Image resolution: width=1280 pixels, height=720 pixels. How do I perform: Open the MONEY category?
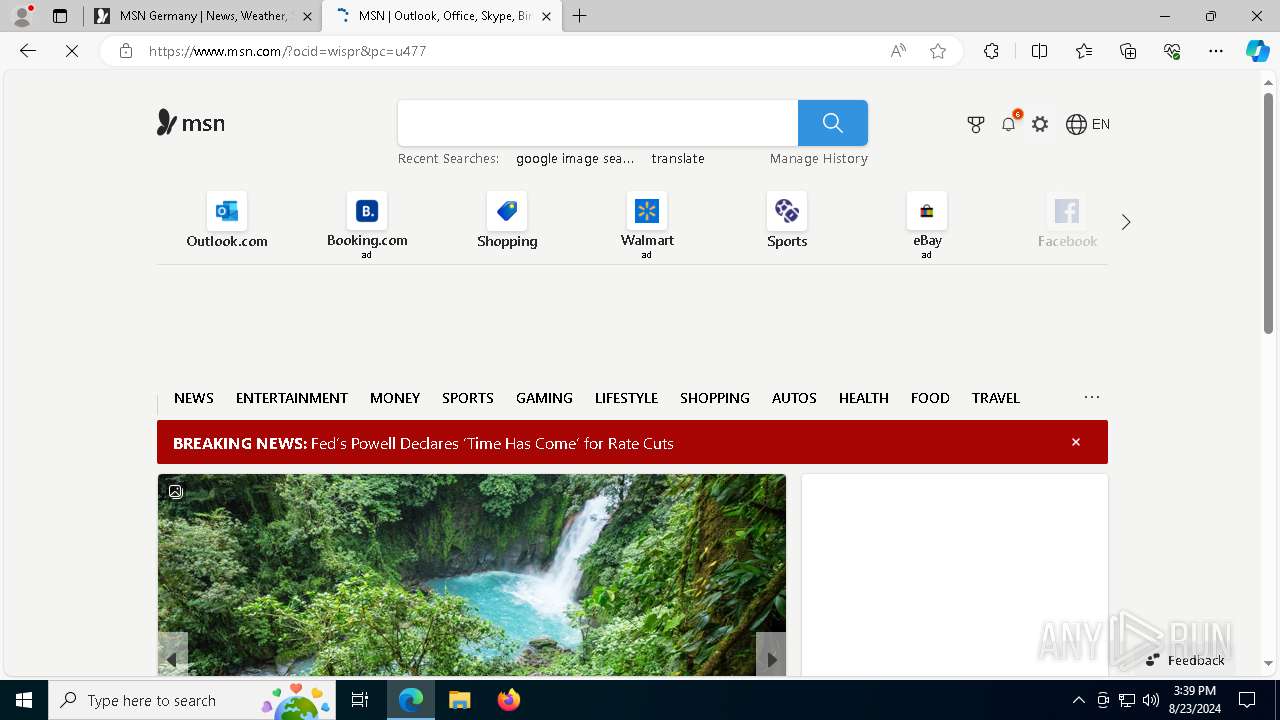pyautogui.click(x=395, y=398)
